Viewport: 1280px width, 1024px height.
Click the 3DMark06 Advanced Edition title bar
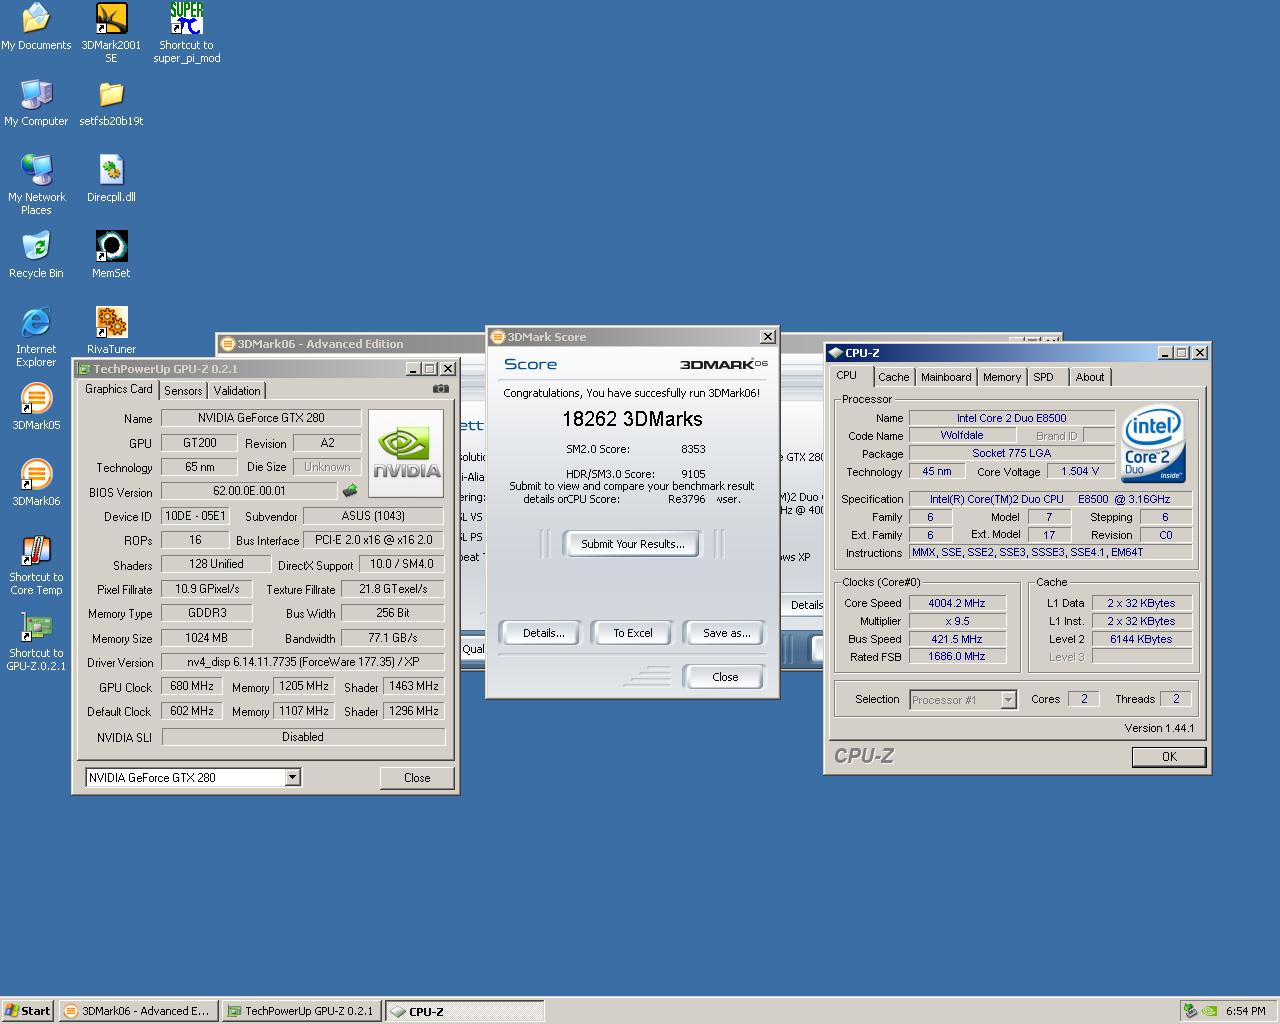point(350,343)
